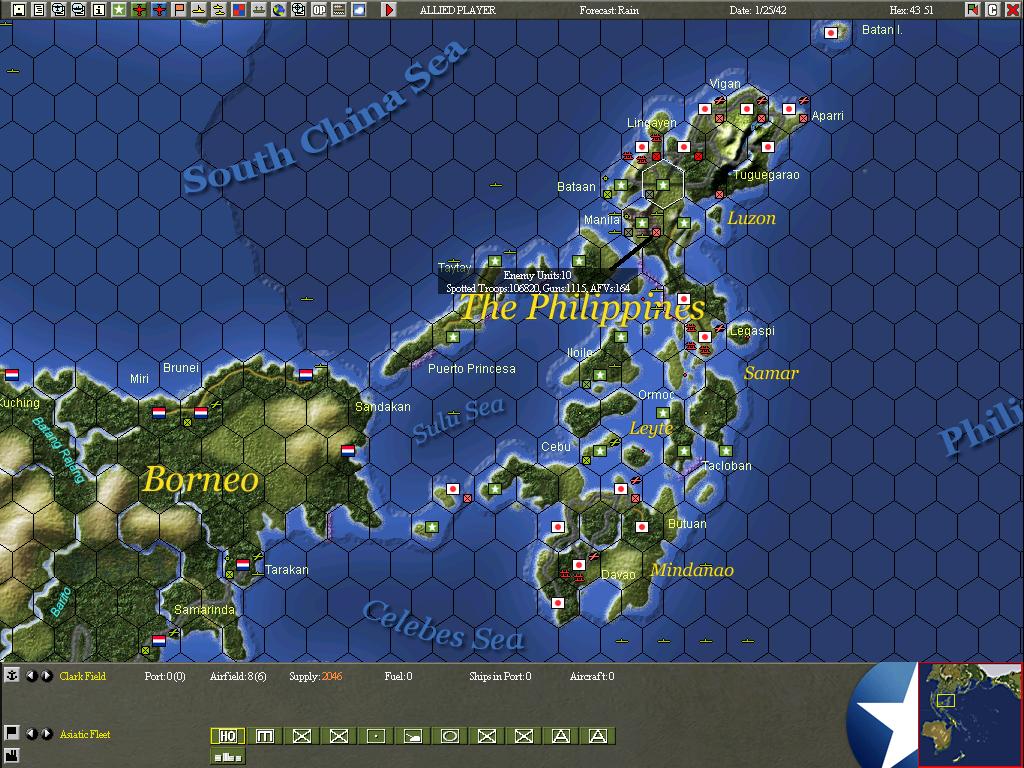This screenshot has width=1024, height=768.
Task: Click the Japanese flag north of Davao
Action: 579,565
